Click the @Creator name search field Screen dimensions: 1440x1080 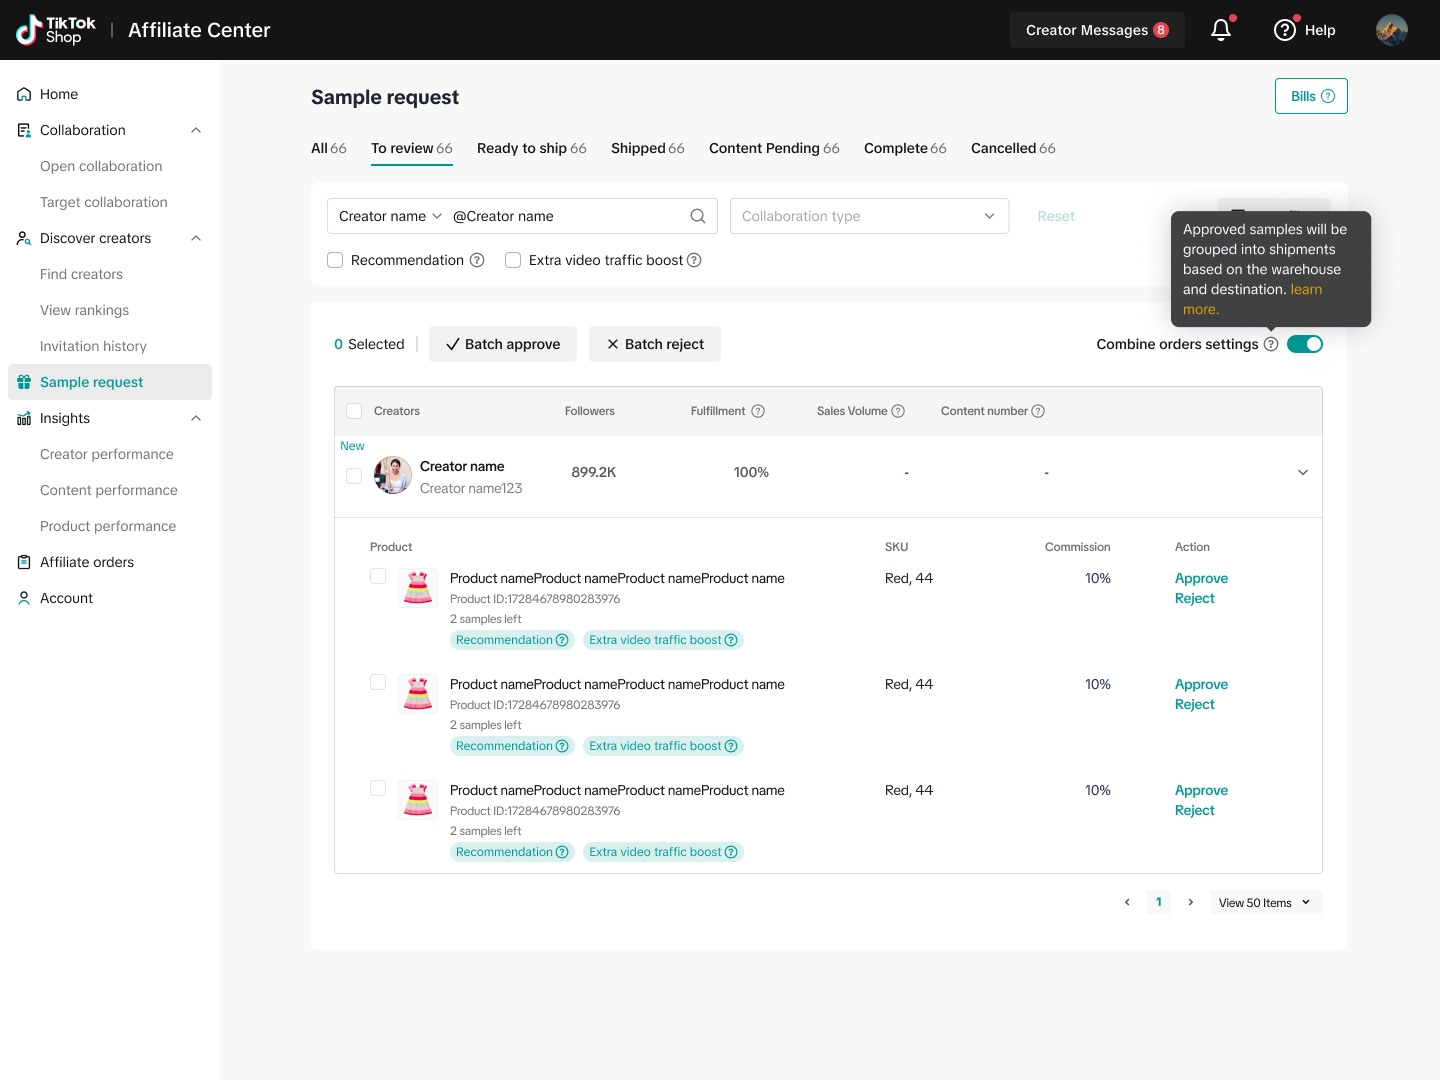click(x=565, y=216)
